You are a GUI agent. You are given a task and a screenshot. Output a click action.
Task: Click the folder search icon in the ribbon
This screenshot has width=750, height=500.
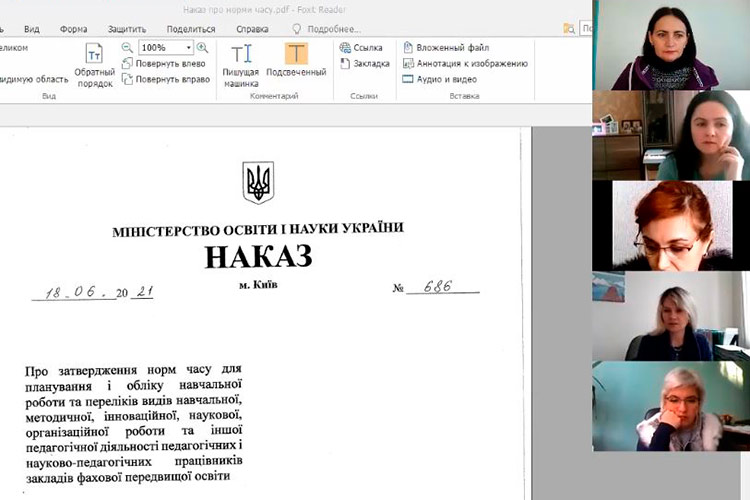(x=569, y=29)
